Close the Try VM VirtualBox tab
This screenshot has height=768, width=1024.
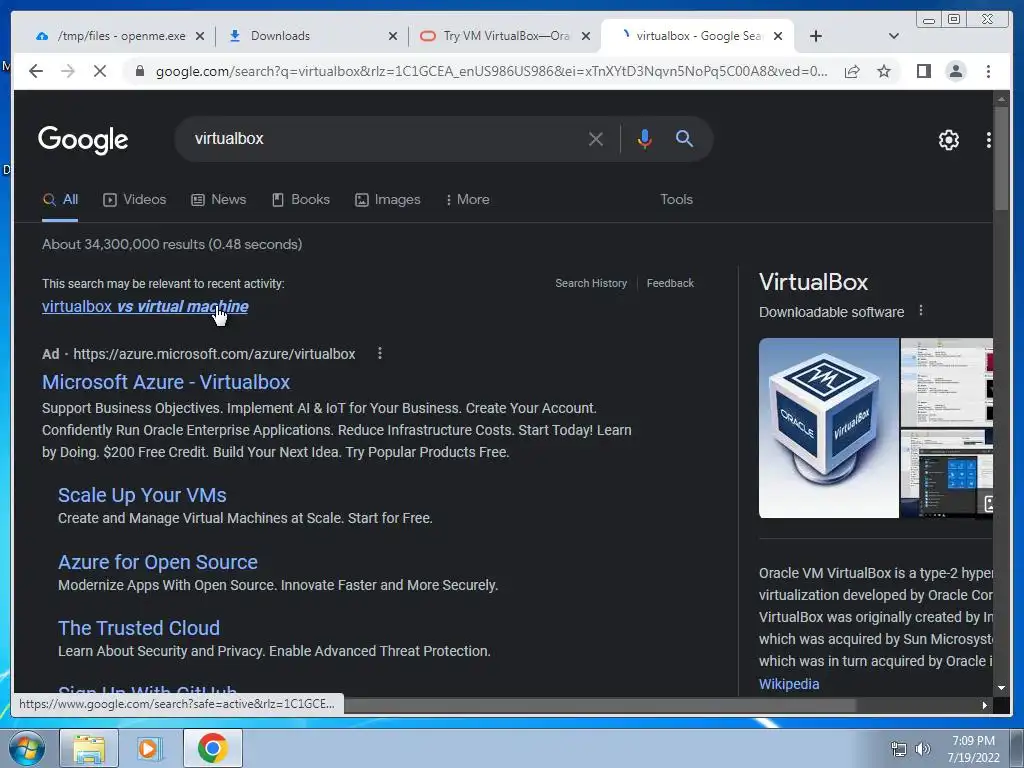pyautogui.click(x=586, y=37)
